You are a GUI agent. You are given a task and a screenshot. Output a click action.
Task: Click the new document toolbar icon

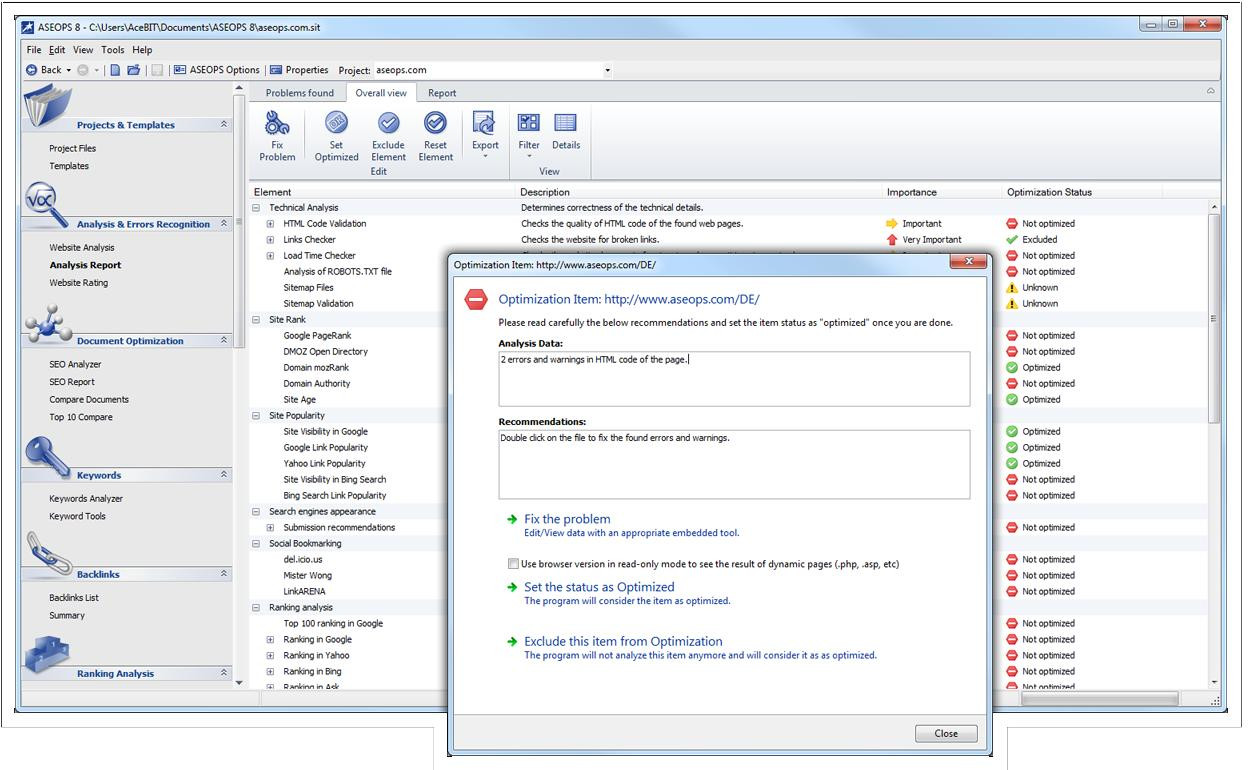115,70
